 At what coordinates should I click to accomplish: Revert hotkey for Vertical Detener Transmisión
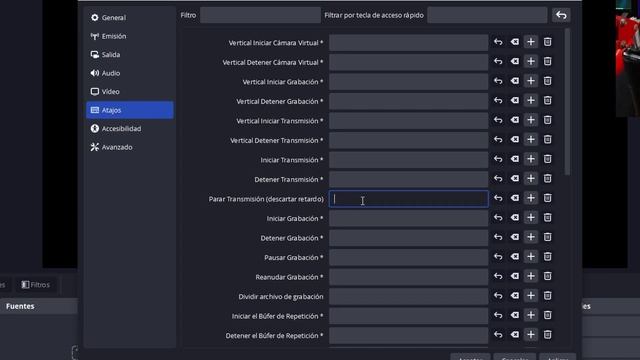click(x=498, y=140)
